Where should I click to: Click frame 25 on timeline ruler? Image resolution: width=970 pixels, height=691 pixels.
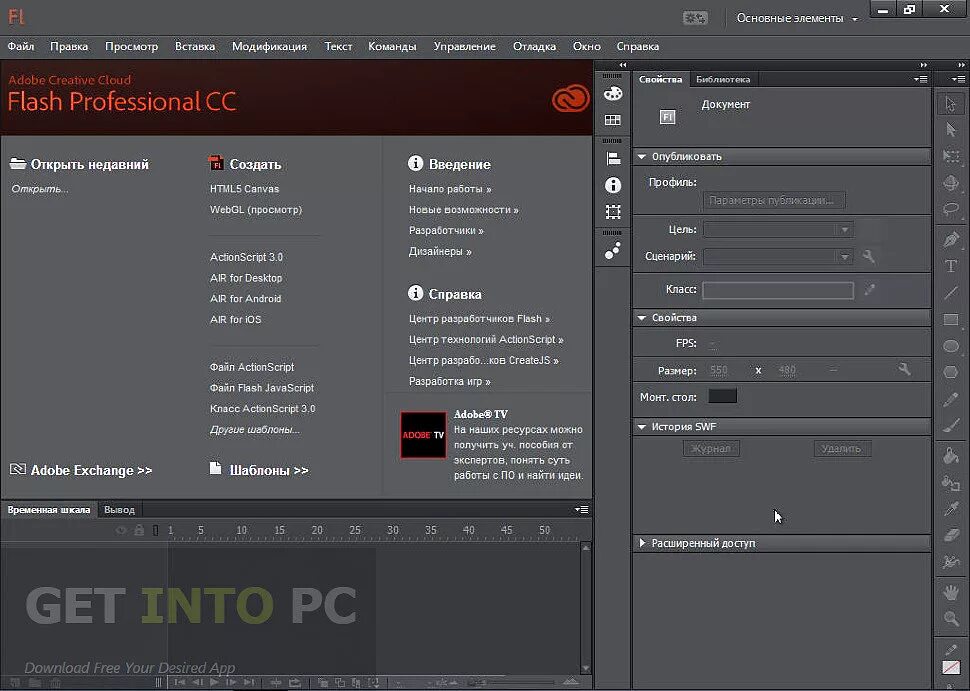point(355,530)
